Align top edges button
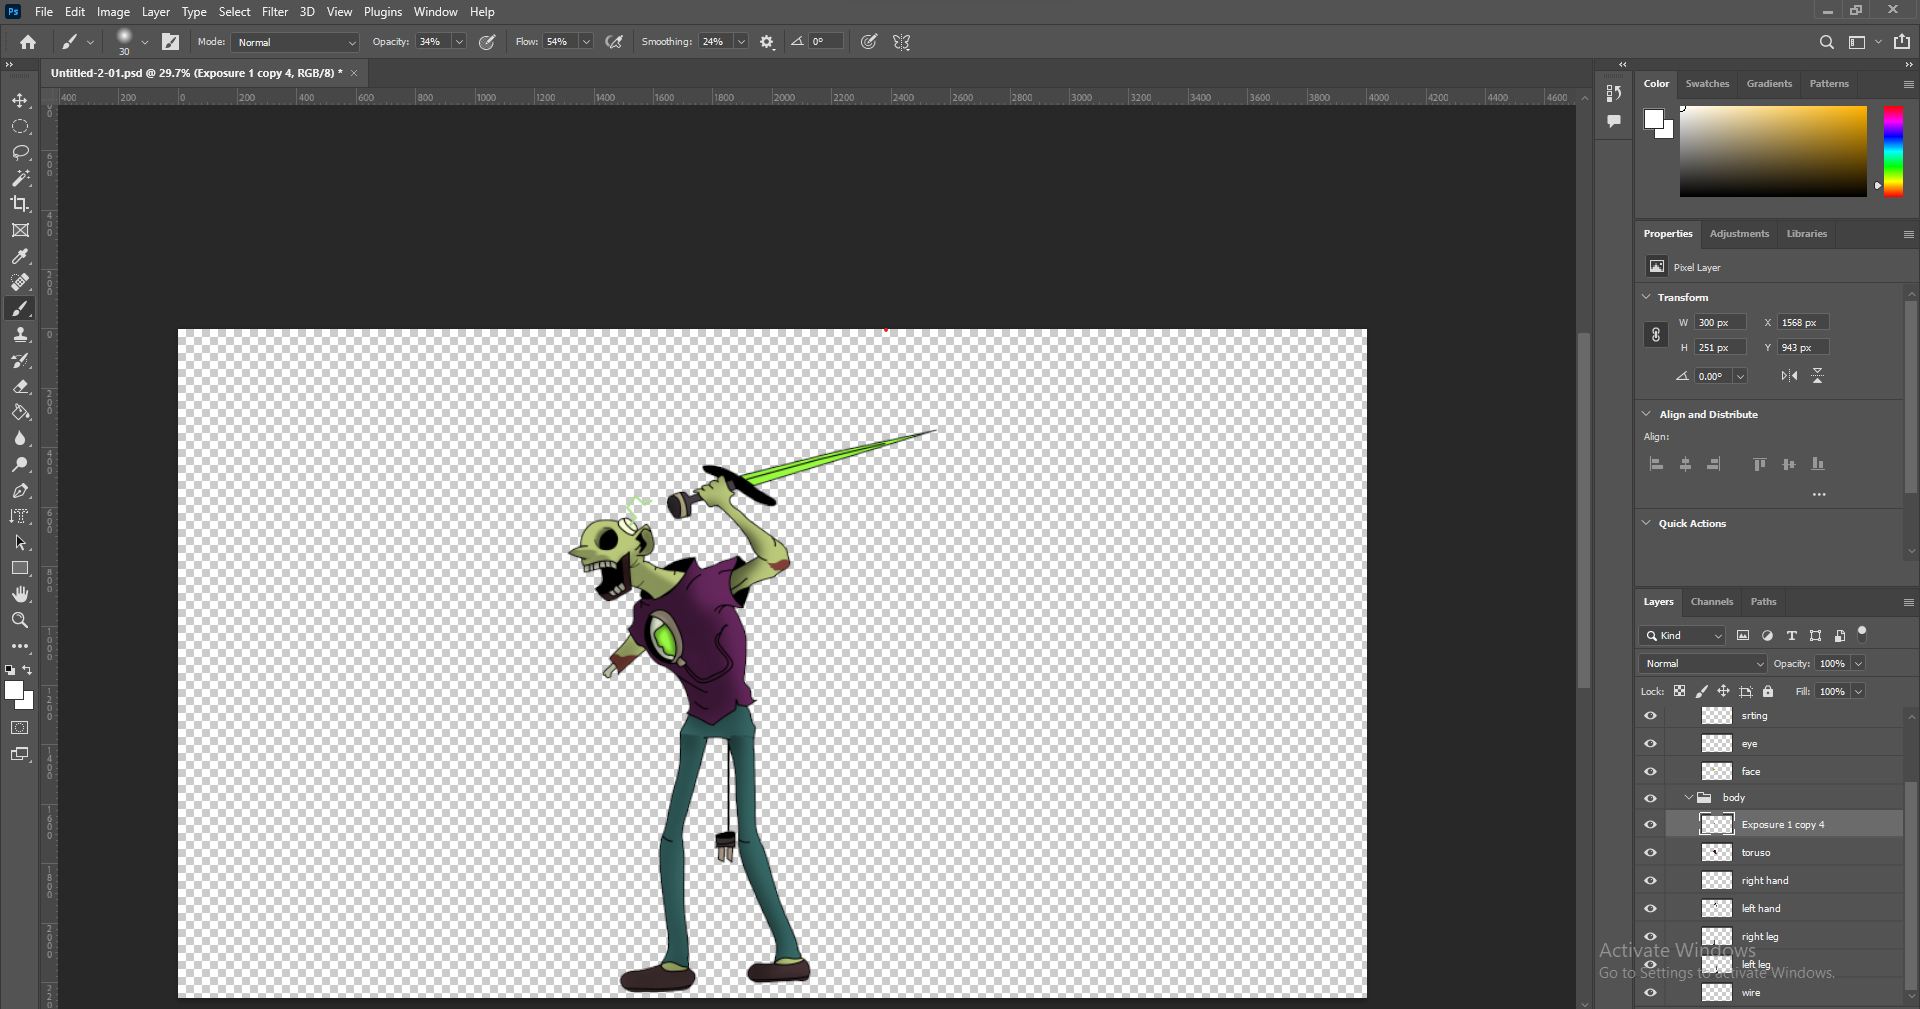1920x1009 pixels. [1760, 464]
